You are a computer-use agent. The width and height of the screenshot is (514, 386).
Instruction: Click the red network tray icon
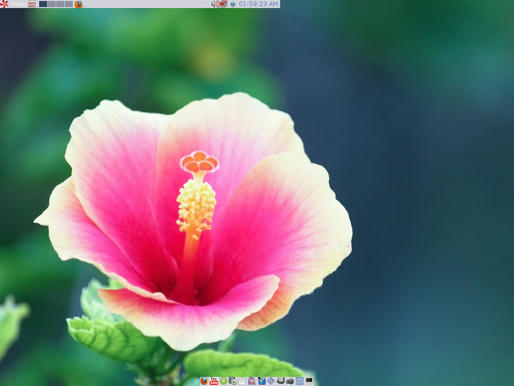[223, 4]
